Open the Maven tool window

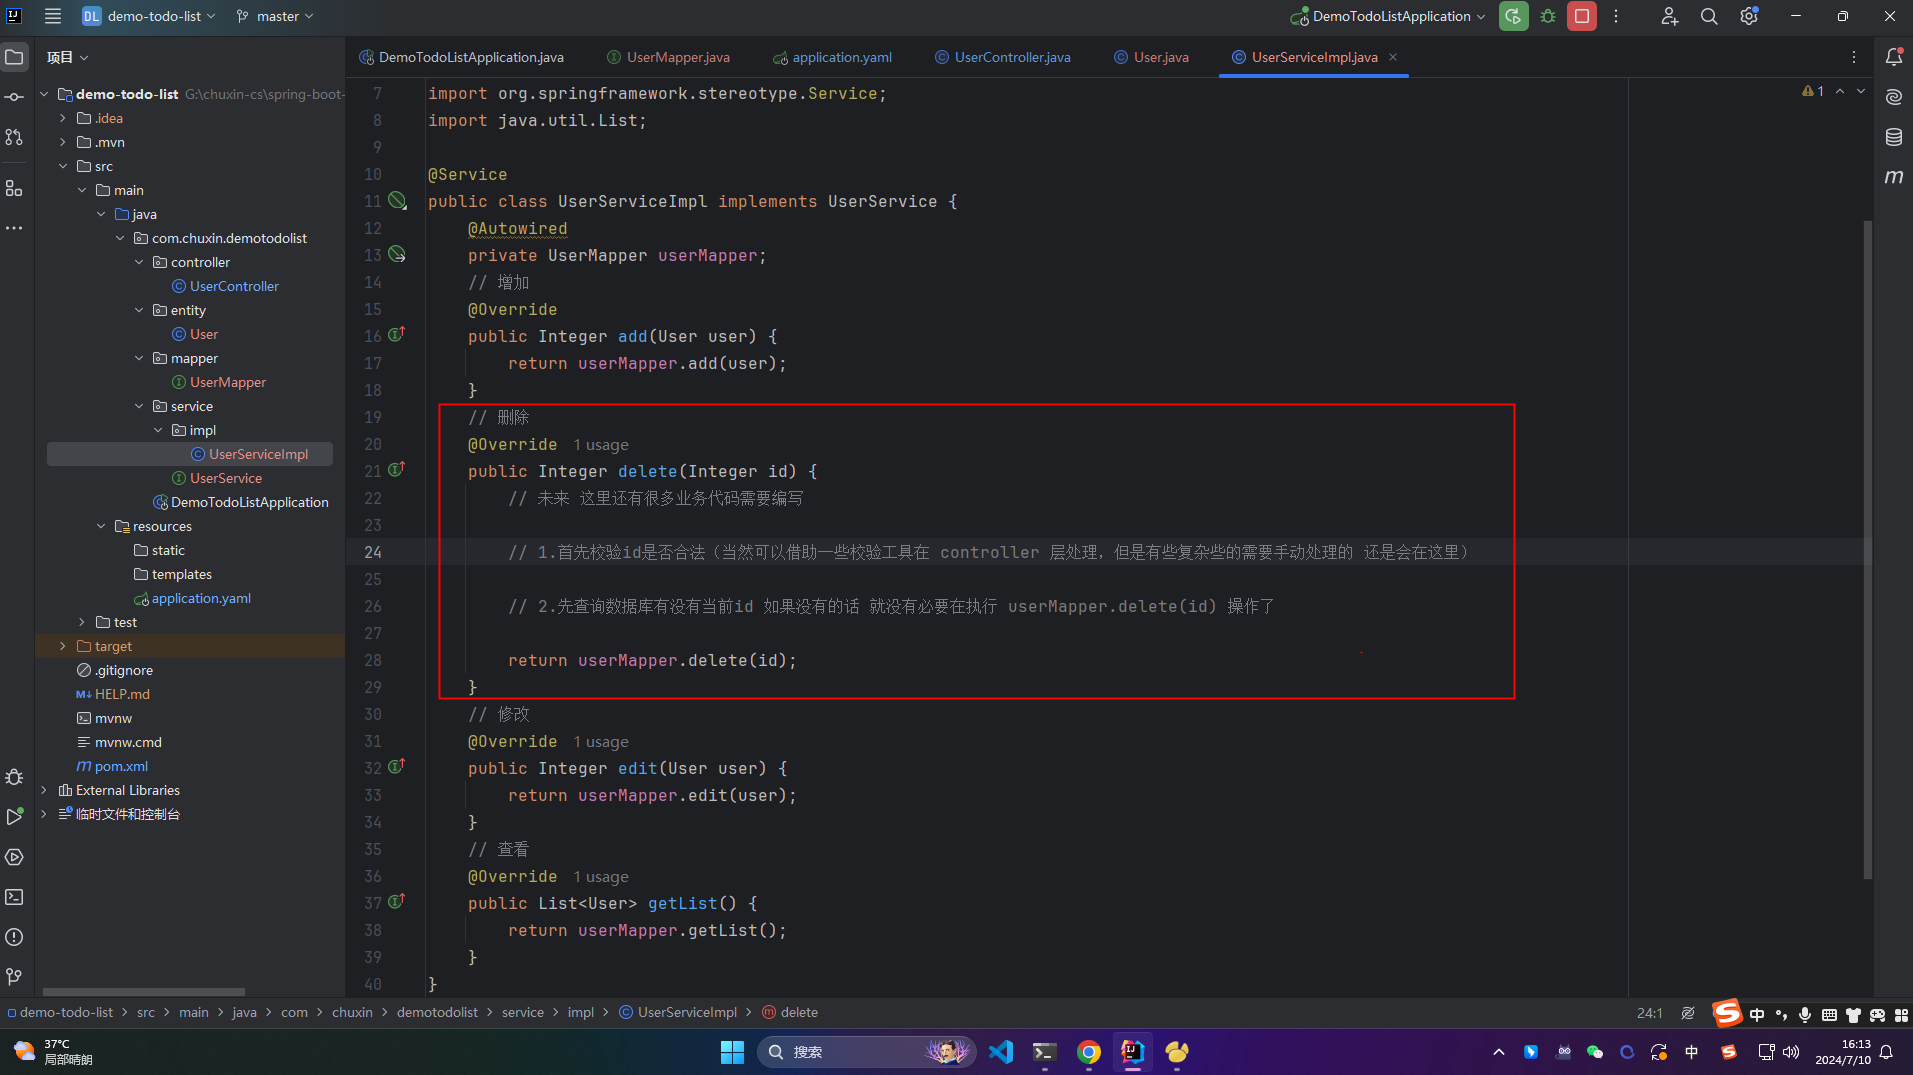click(x=1894, y=177)
